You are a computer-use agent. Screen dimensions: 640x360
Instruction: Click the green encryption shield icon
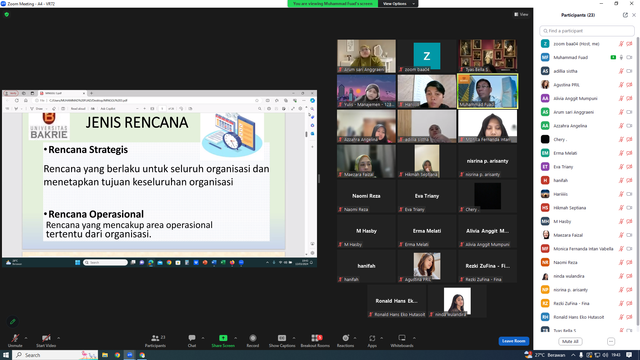pyautogui.click(x=7, y=14)
